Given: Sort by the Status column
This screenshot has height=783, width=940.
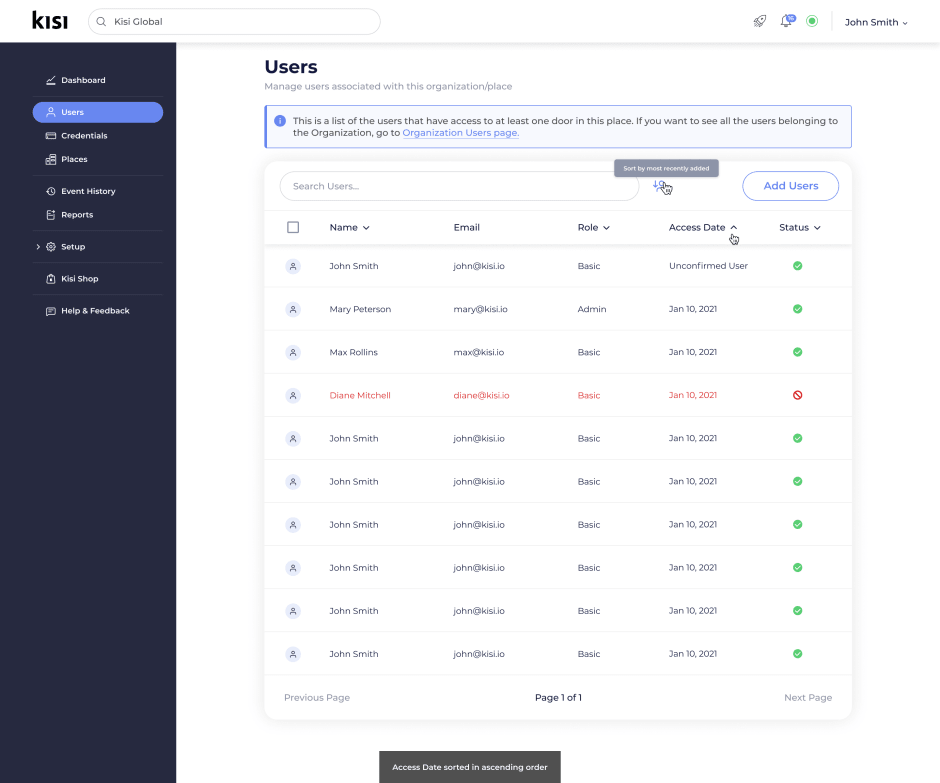Looking at the screenshot, I should point(800,227).
